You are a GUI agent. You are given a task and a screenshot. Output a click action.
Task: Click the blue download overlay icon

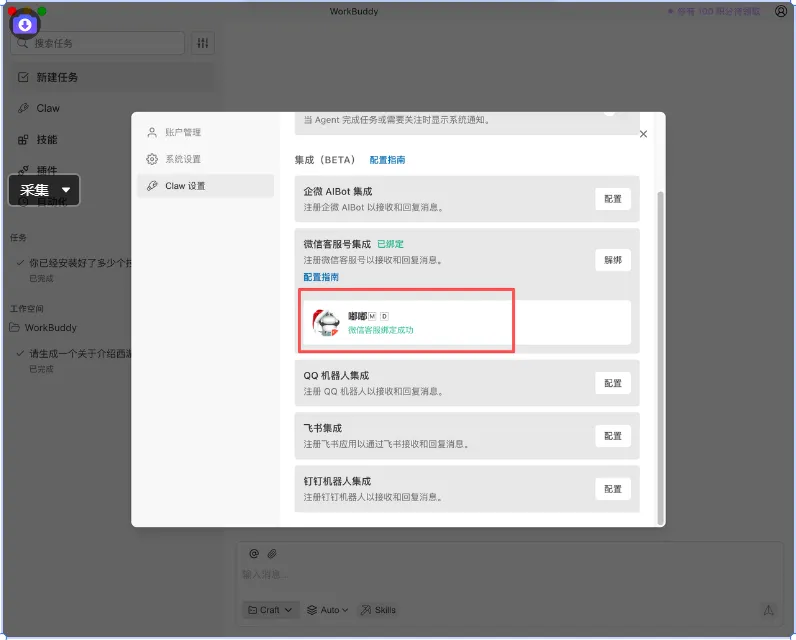pyautogui.click(x=25, y=24)
